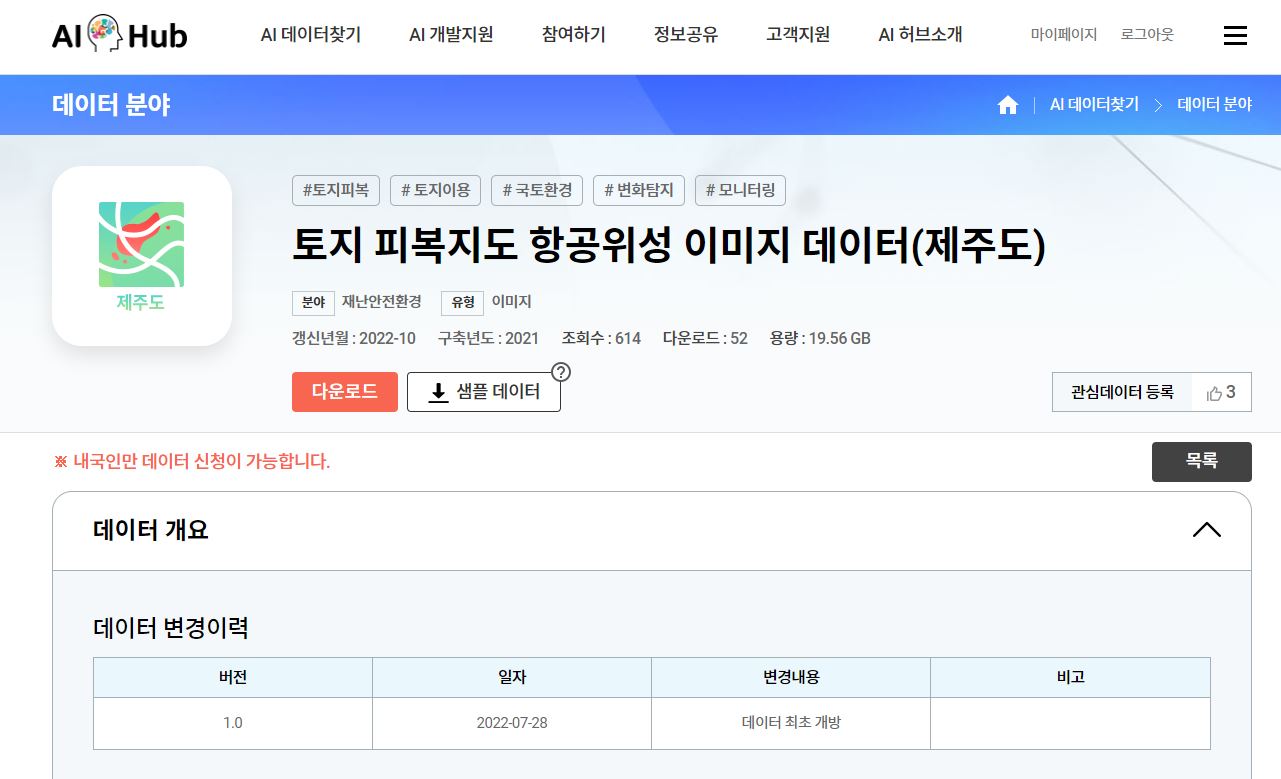Viewport: 1281px width, 779px height.
Task: Open the hamburger menu icon
Action: (1235, 36)
